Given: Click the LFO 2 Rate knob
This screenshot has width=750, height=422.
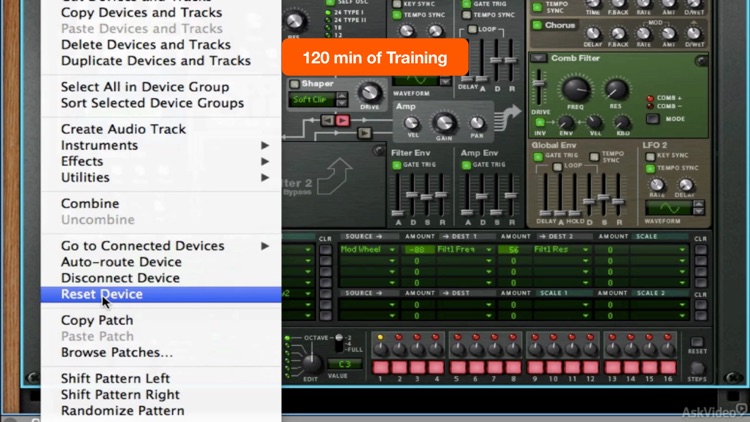Looking at the screenshot, I should pyautogui.click(x=658, y=185).
